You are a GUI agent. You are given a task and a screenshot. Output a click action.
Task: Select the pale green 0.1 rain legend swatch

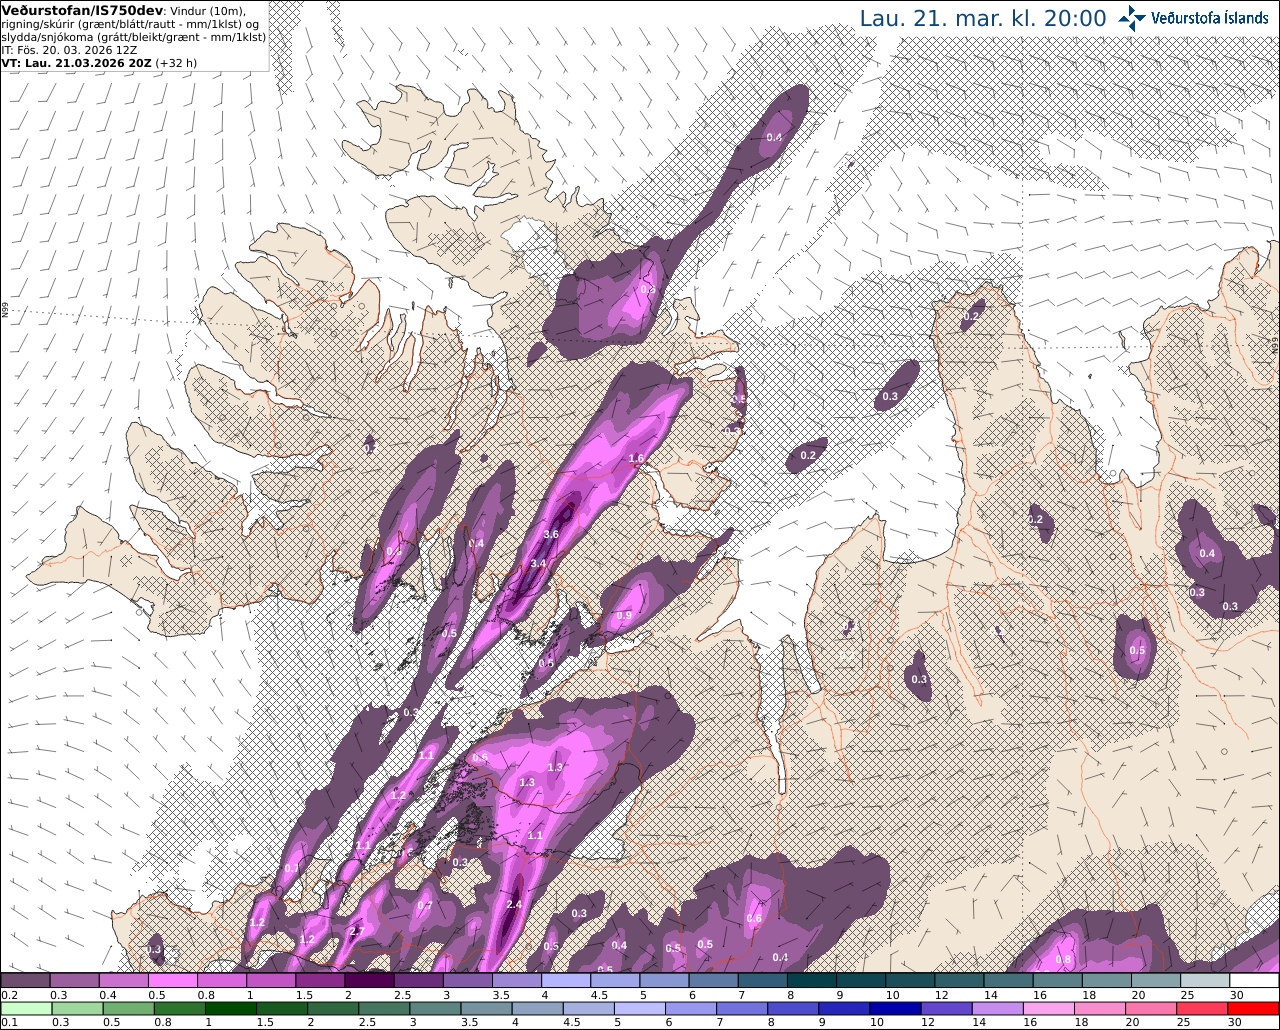pos(25,1009)
